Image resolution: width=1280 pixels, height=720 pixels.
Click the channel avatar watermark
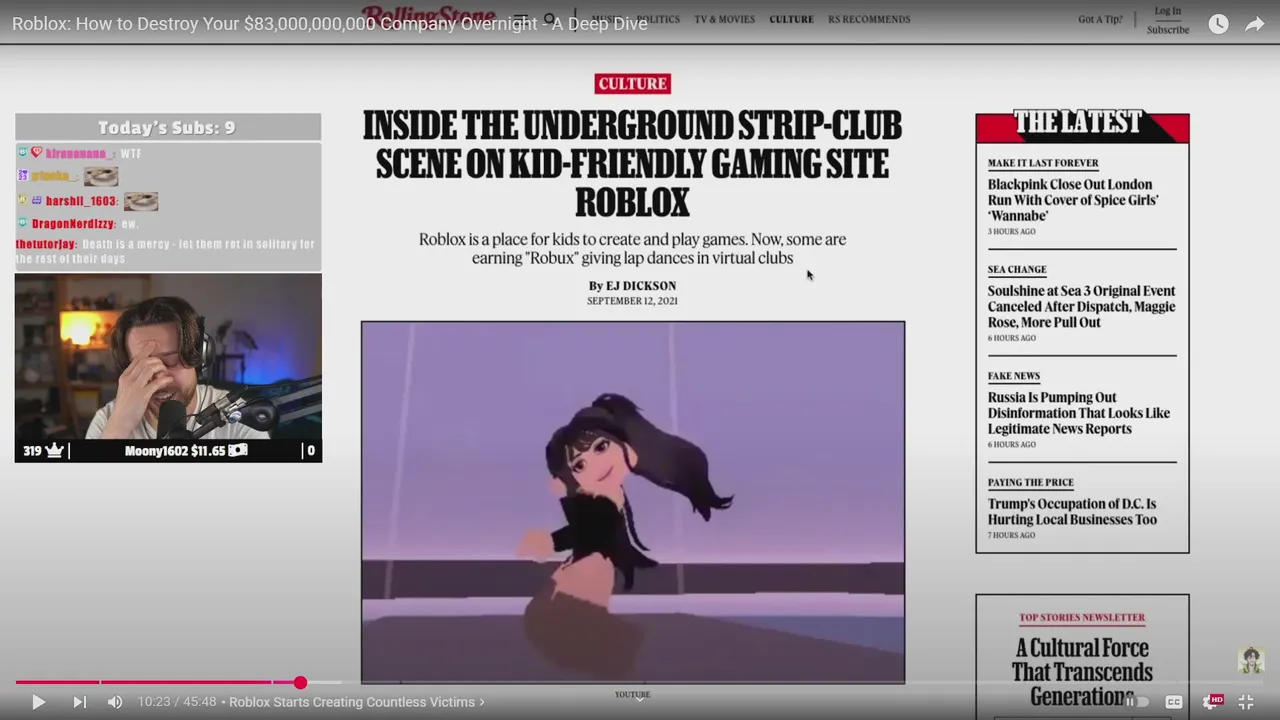(x=1251, y=660)
